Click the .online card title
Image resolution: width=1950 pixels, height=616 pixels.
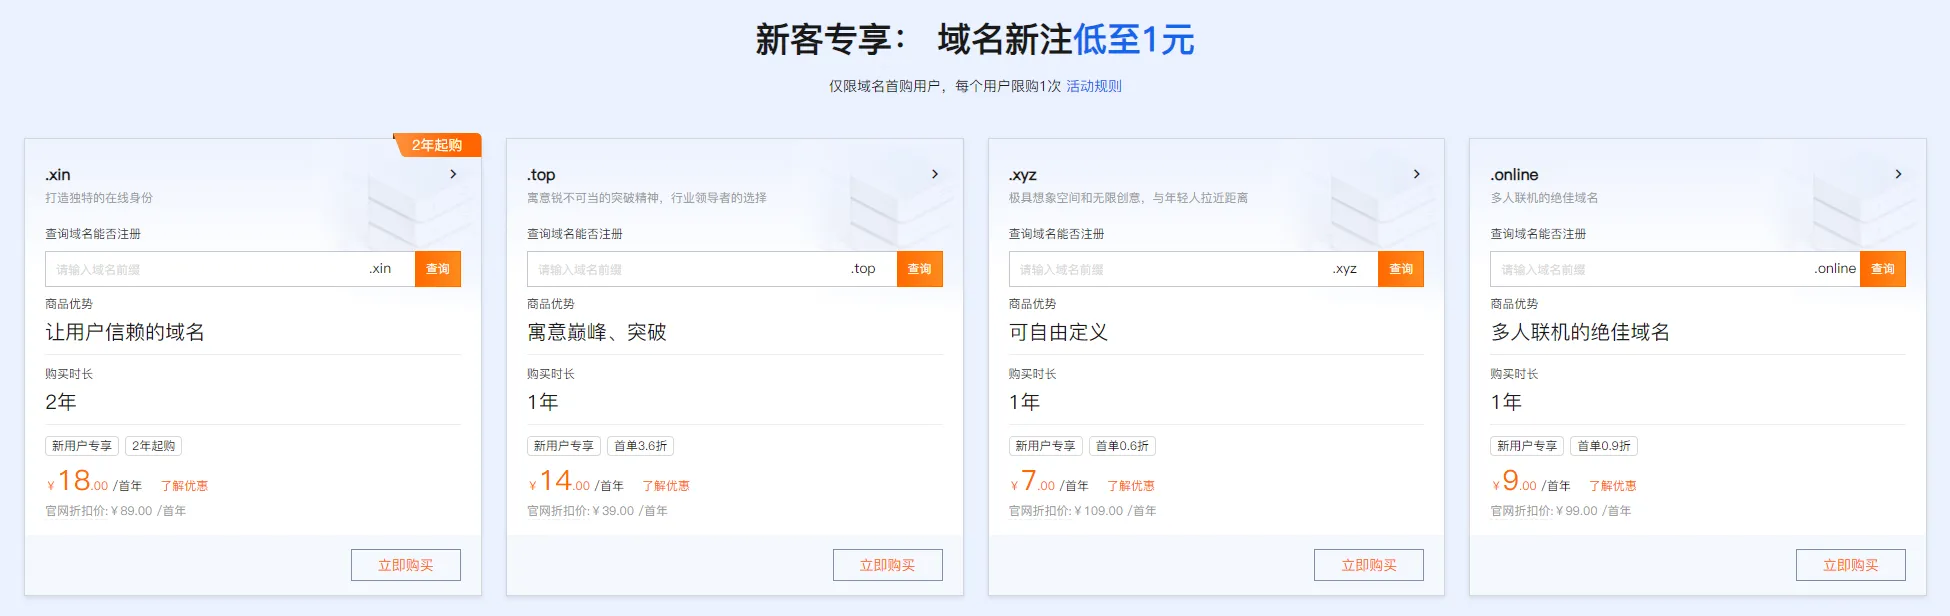point(1514,175)
